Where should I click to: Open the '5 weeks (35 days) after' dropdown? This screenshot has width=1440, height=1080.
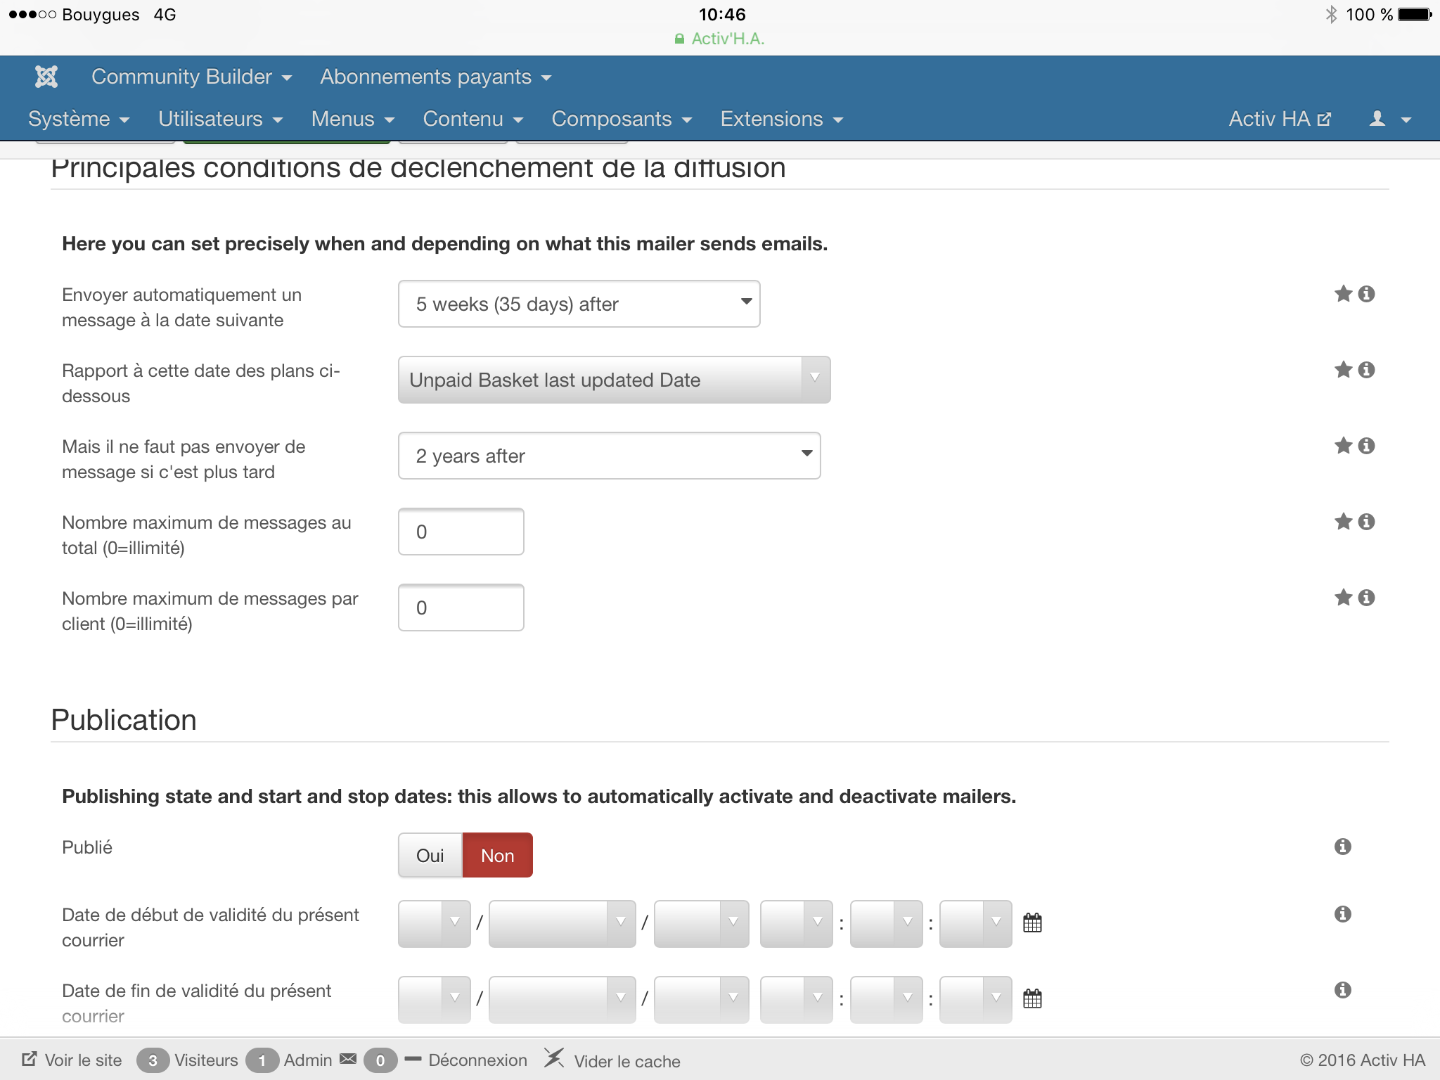pyautogui.click(x=579, y=304)
